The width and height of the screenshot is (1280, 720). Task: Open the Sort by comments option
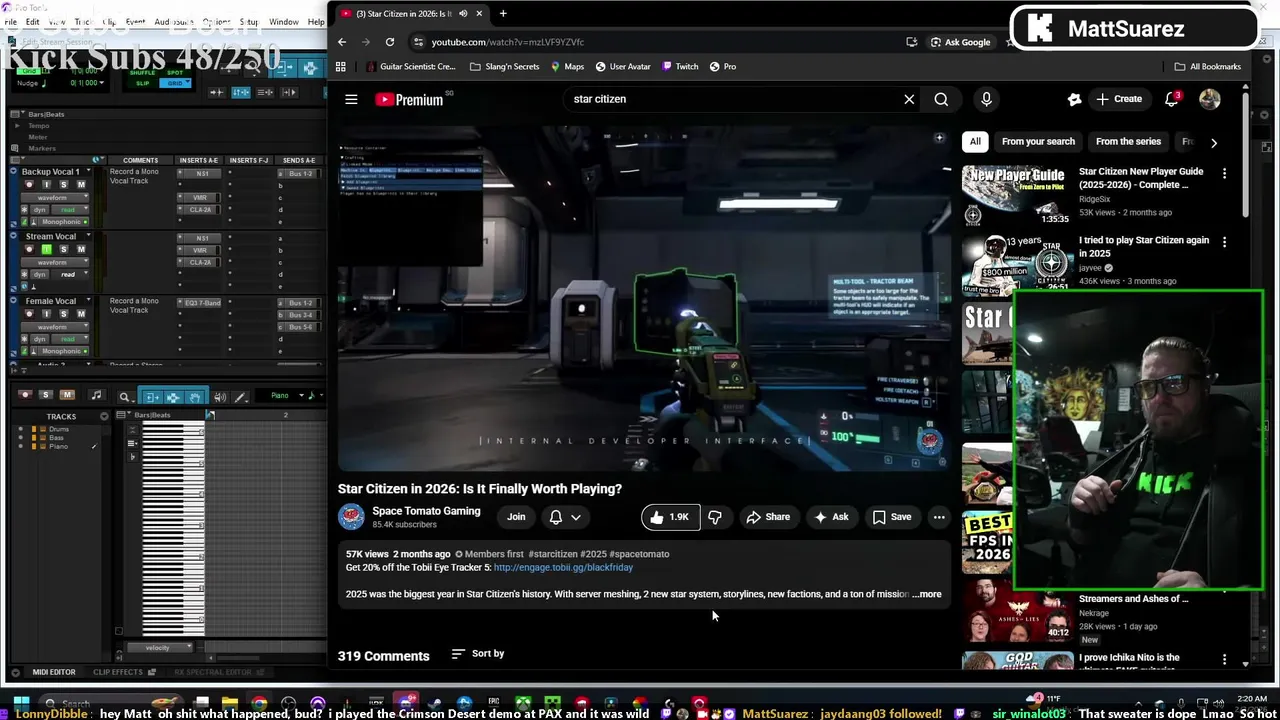point(478,654)
